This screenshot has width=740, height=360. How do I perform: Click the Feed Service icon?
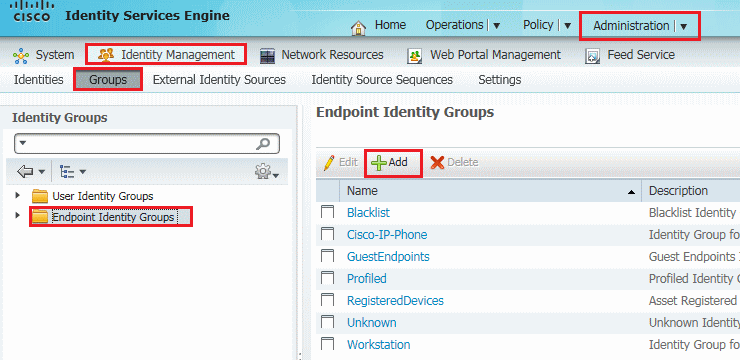592,56
